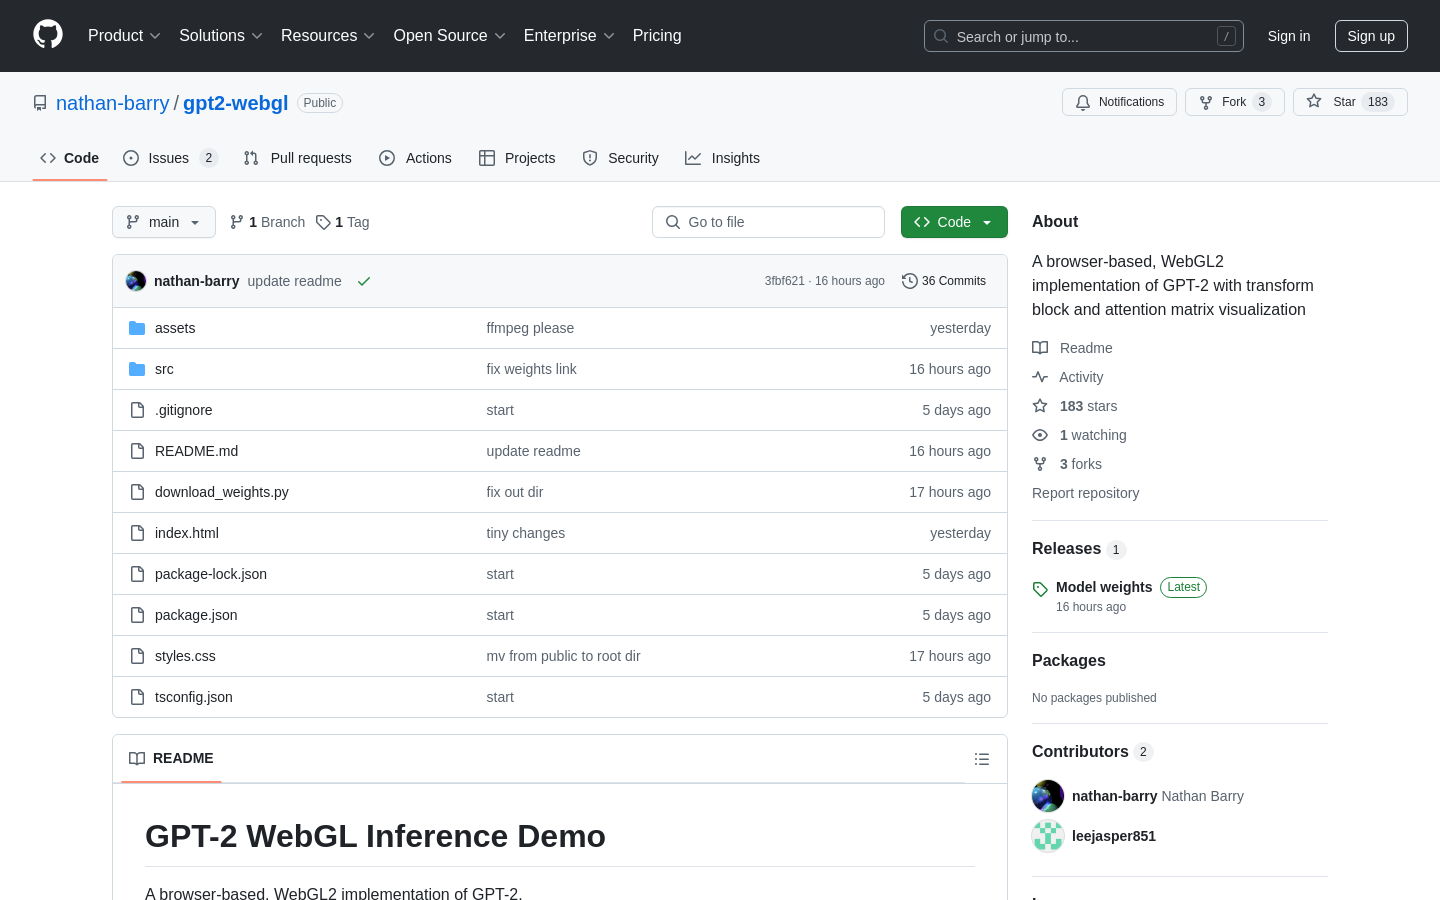Expand the Resources menu
Screen dimensions: 1440x900
(328, 36)
